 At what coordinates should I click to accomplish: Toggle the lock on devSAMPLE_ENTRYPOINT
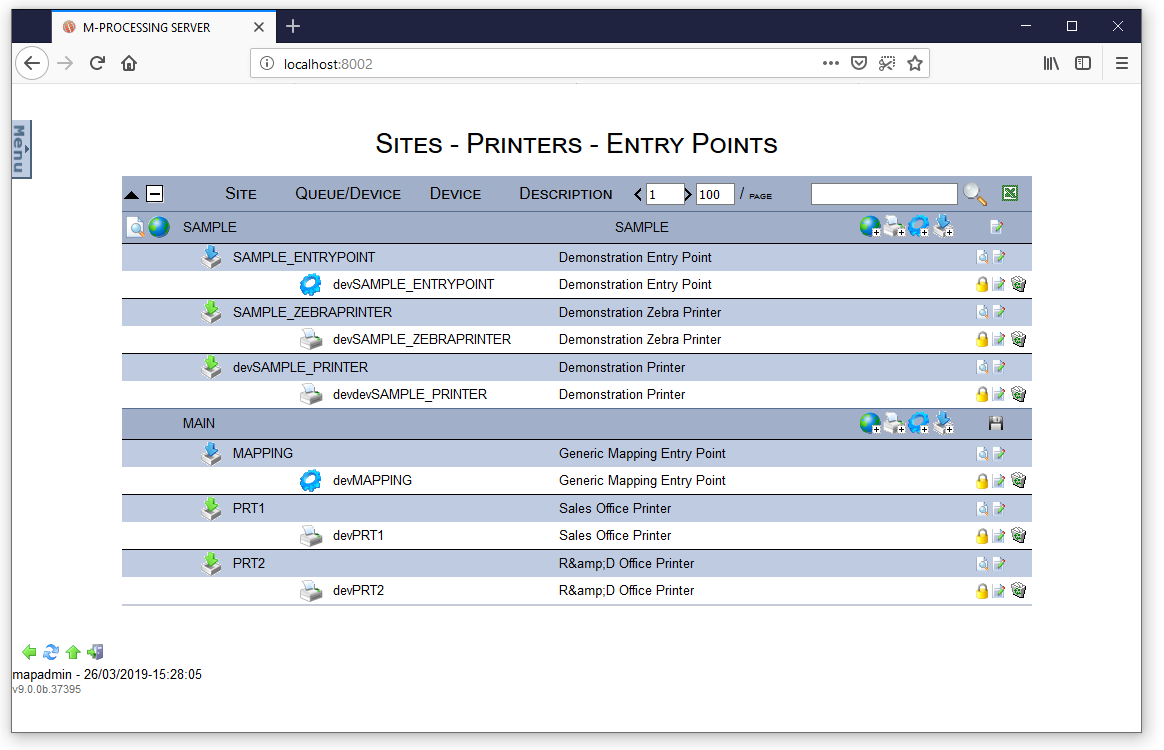pos(982,285)
